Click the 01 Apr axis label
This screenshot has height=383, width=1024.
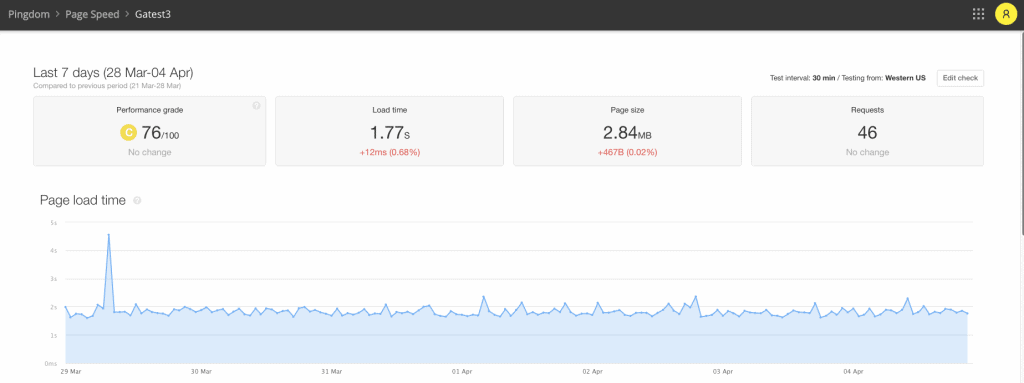click(x=462, y=371)
